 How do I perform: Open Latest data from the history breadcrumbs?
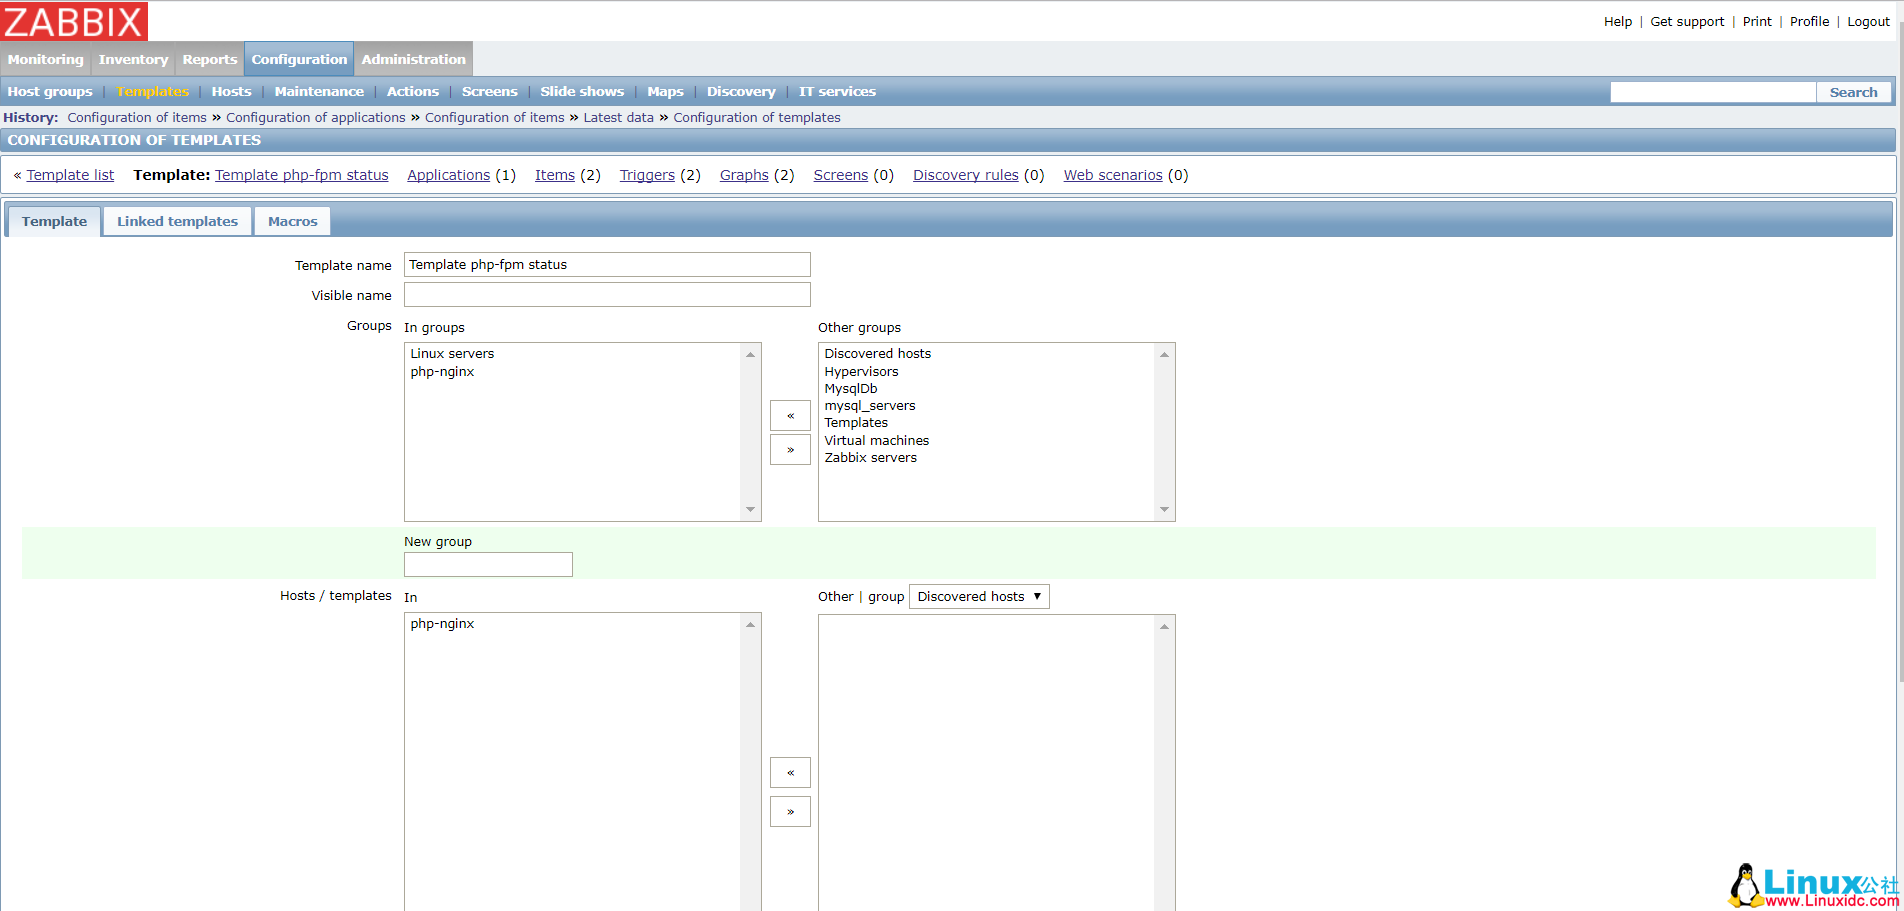(x=618, y=117)
